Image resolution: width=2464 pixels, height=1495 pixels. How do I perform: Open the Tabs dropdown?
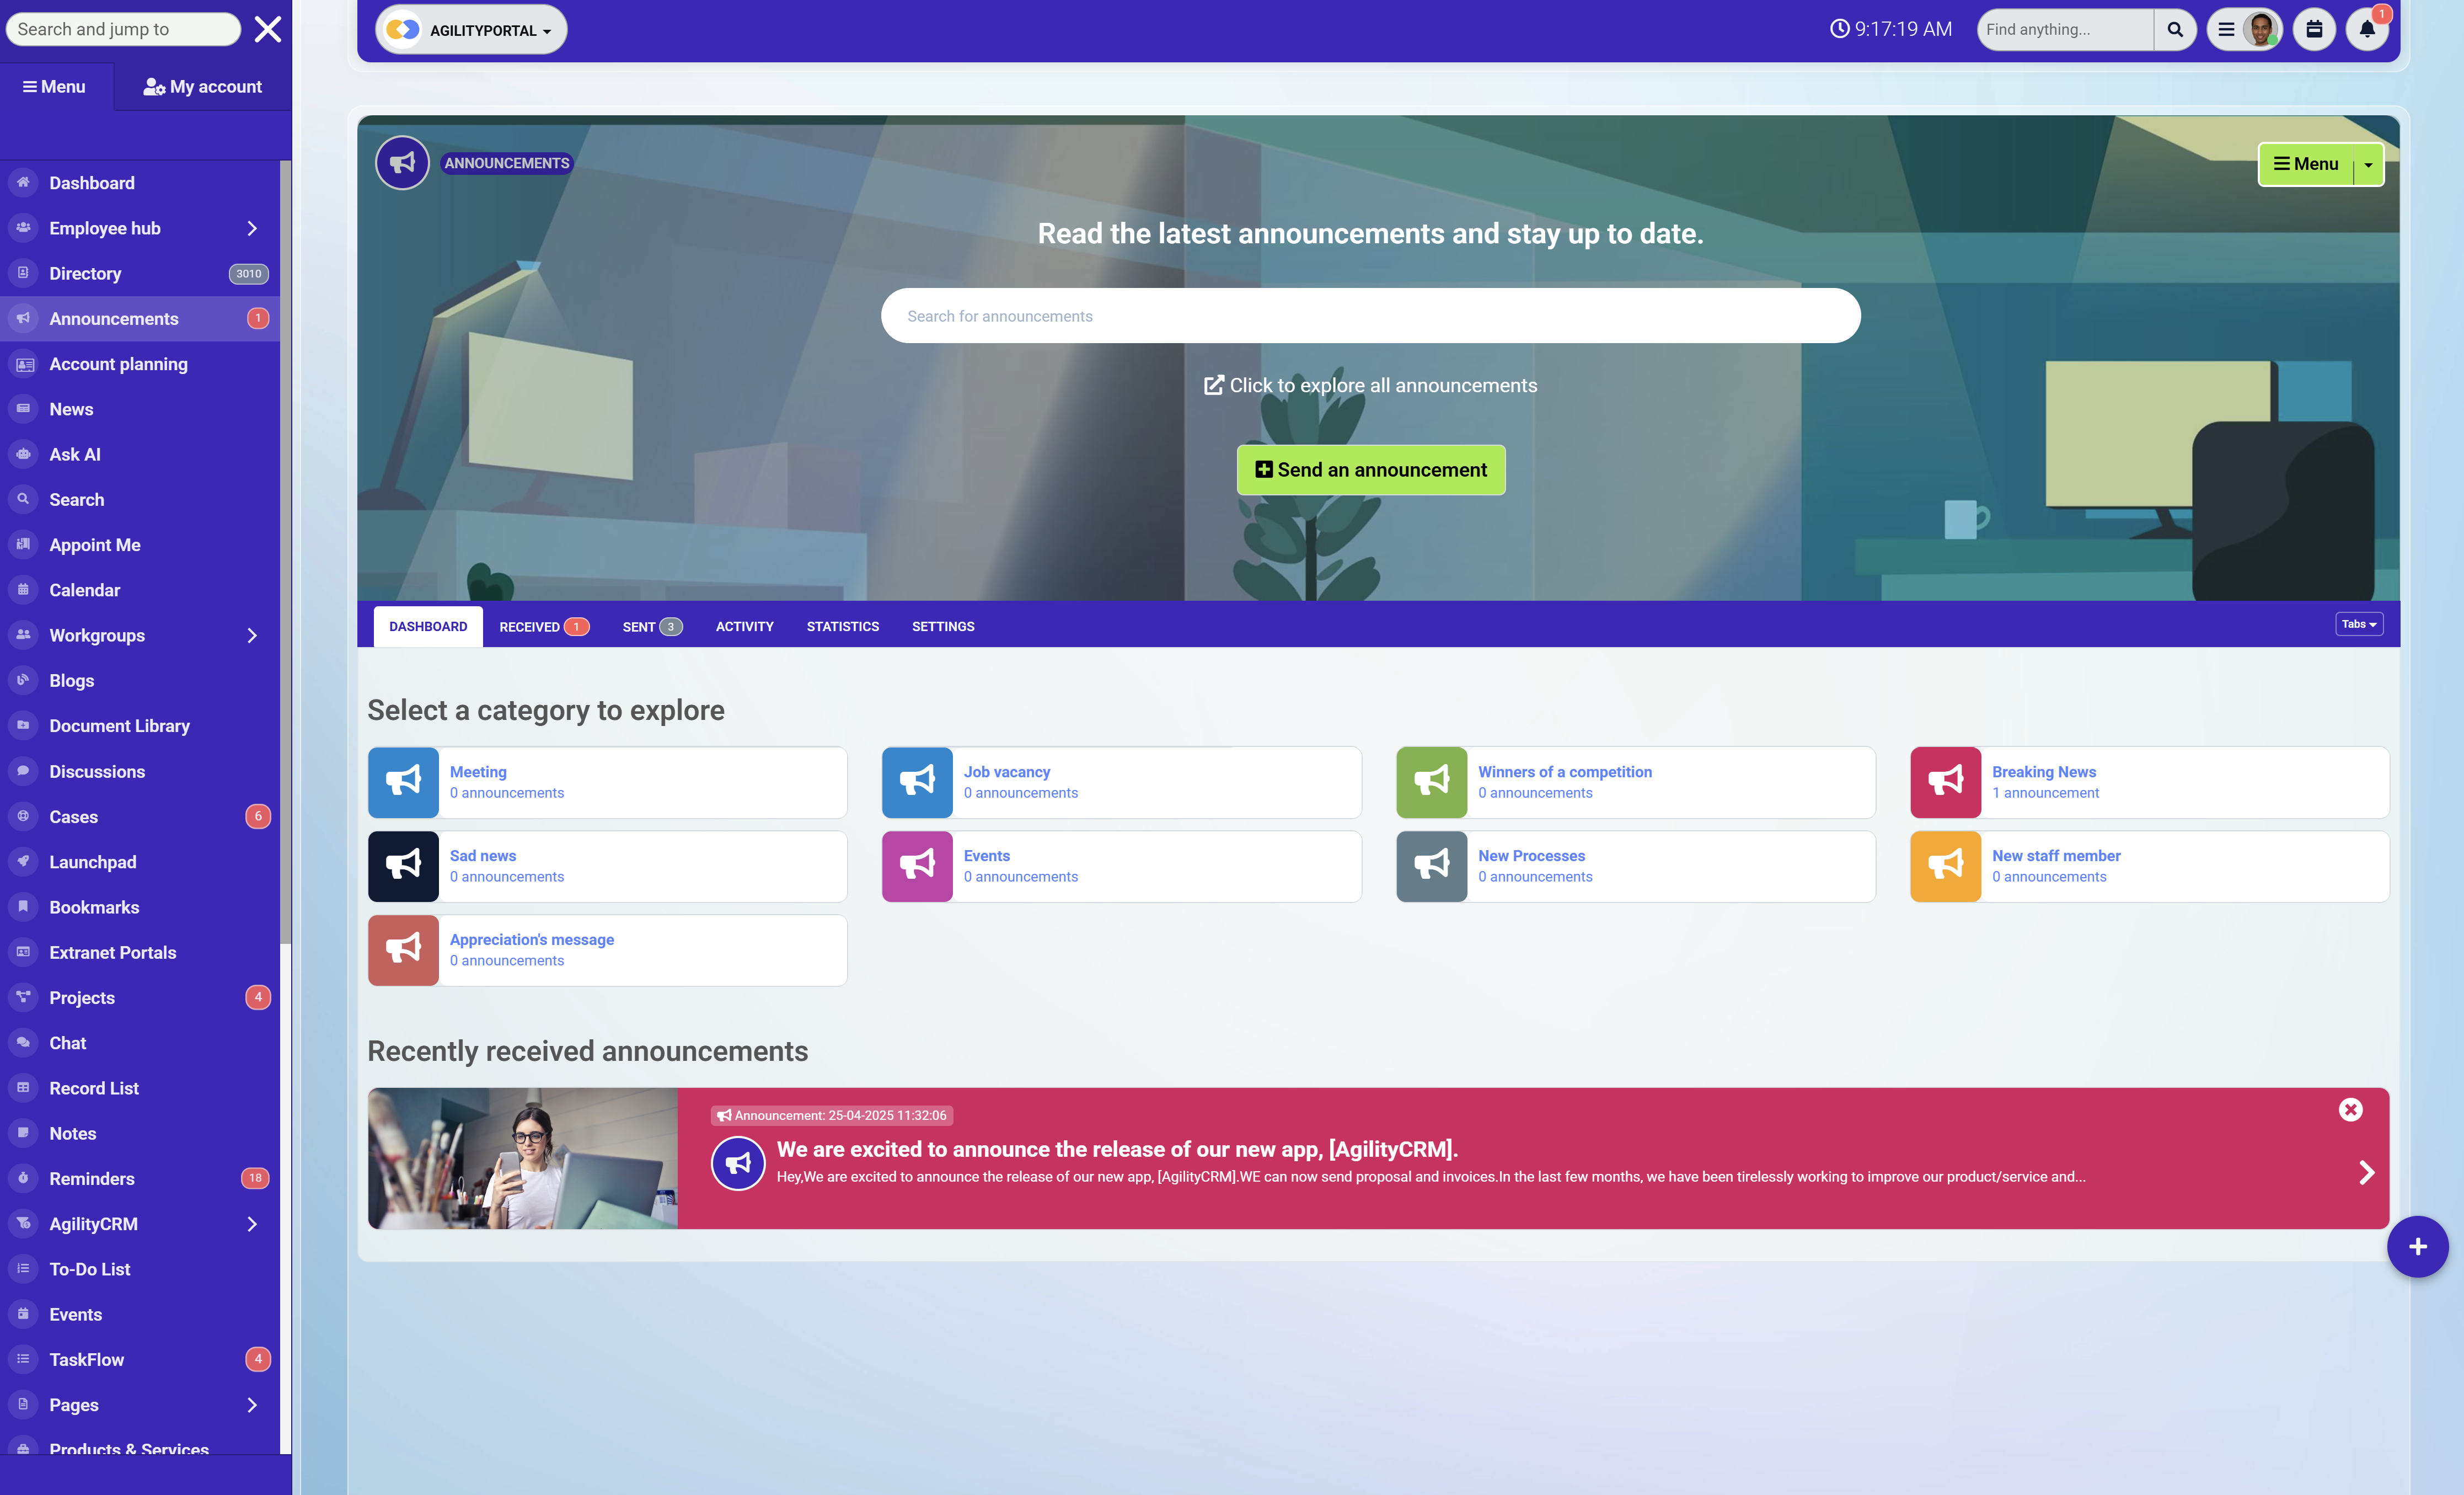point(2358,624)
